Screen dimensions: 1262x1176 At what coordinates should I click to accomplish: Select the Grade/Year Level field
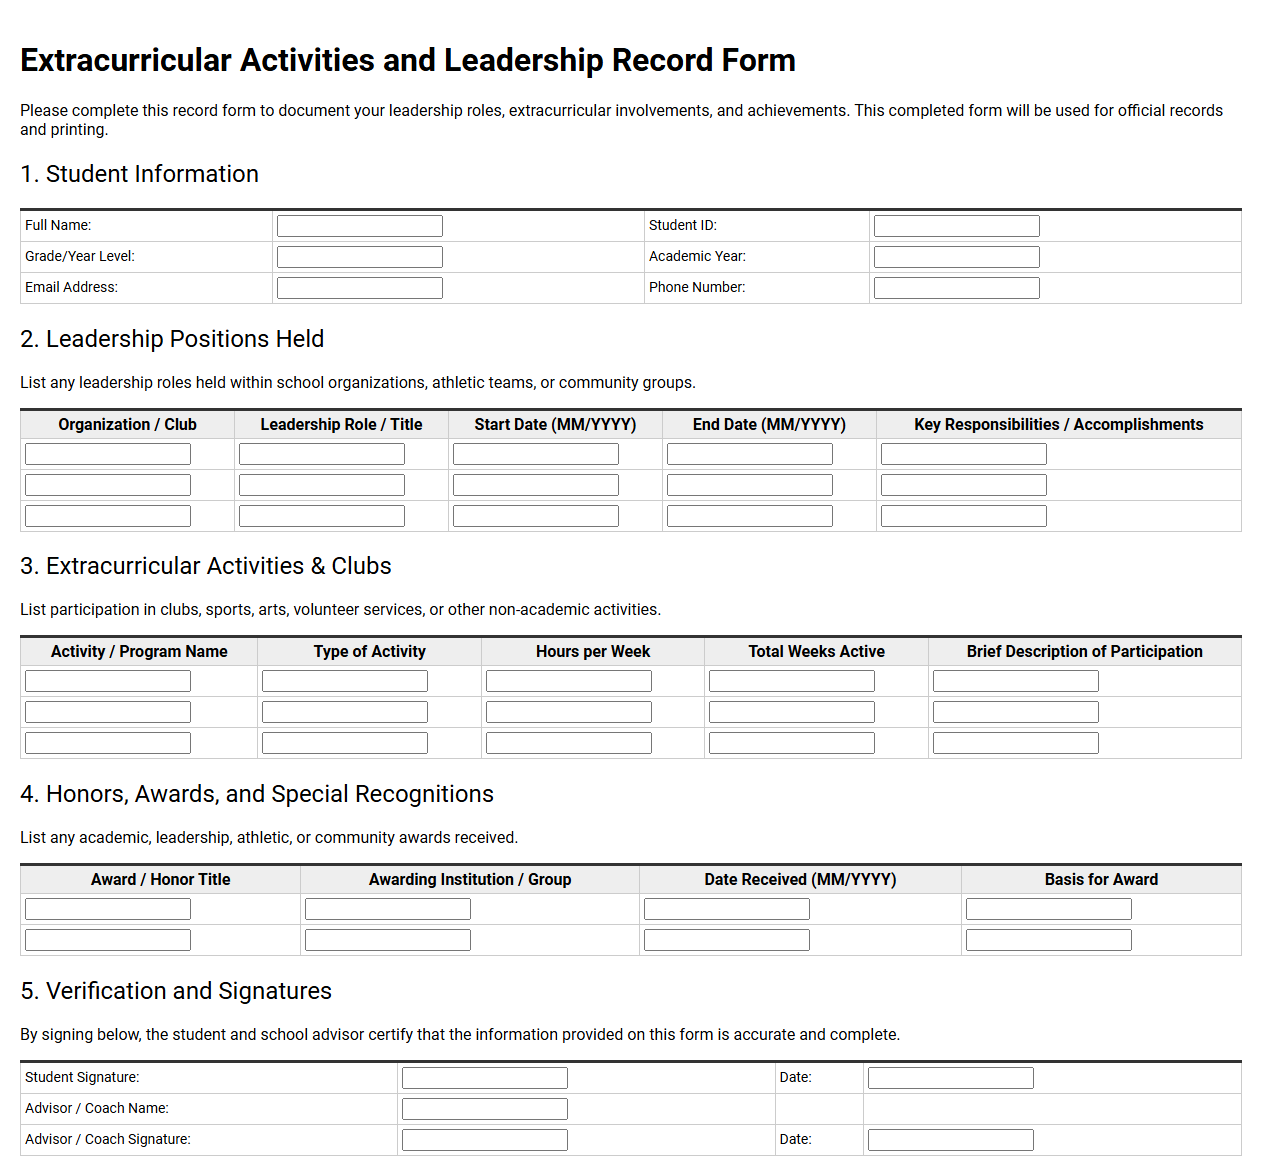pos(360,257)
